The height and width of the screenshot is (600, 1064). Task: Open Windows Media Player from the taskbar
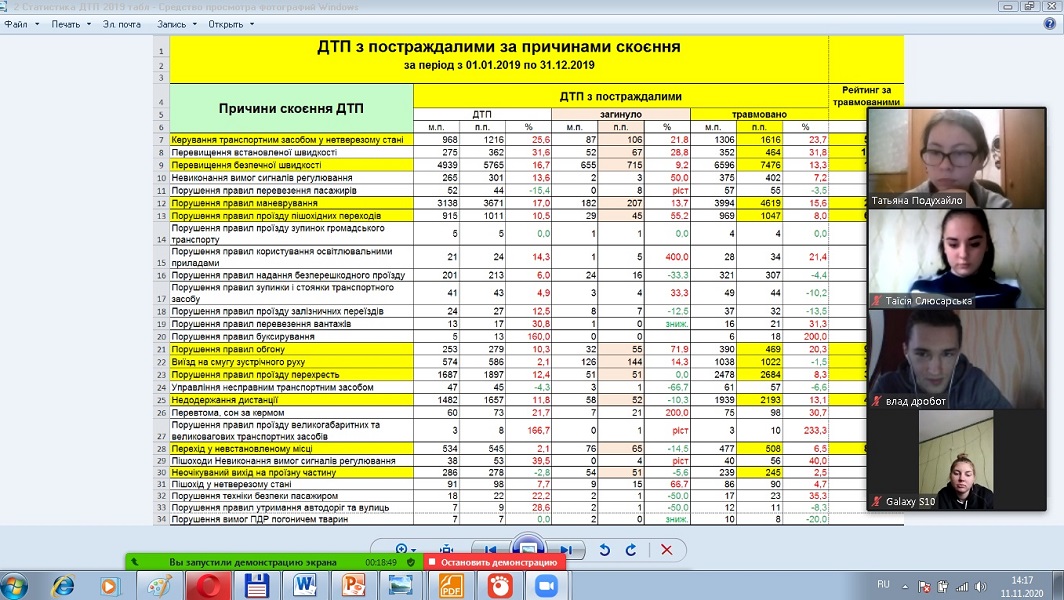pyautogui.click(x=109, y=586)
